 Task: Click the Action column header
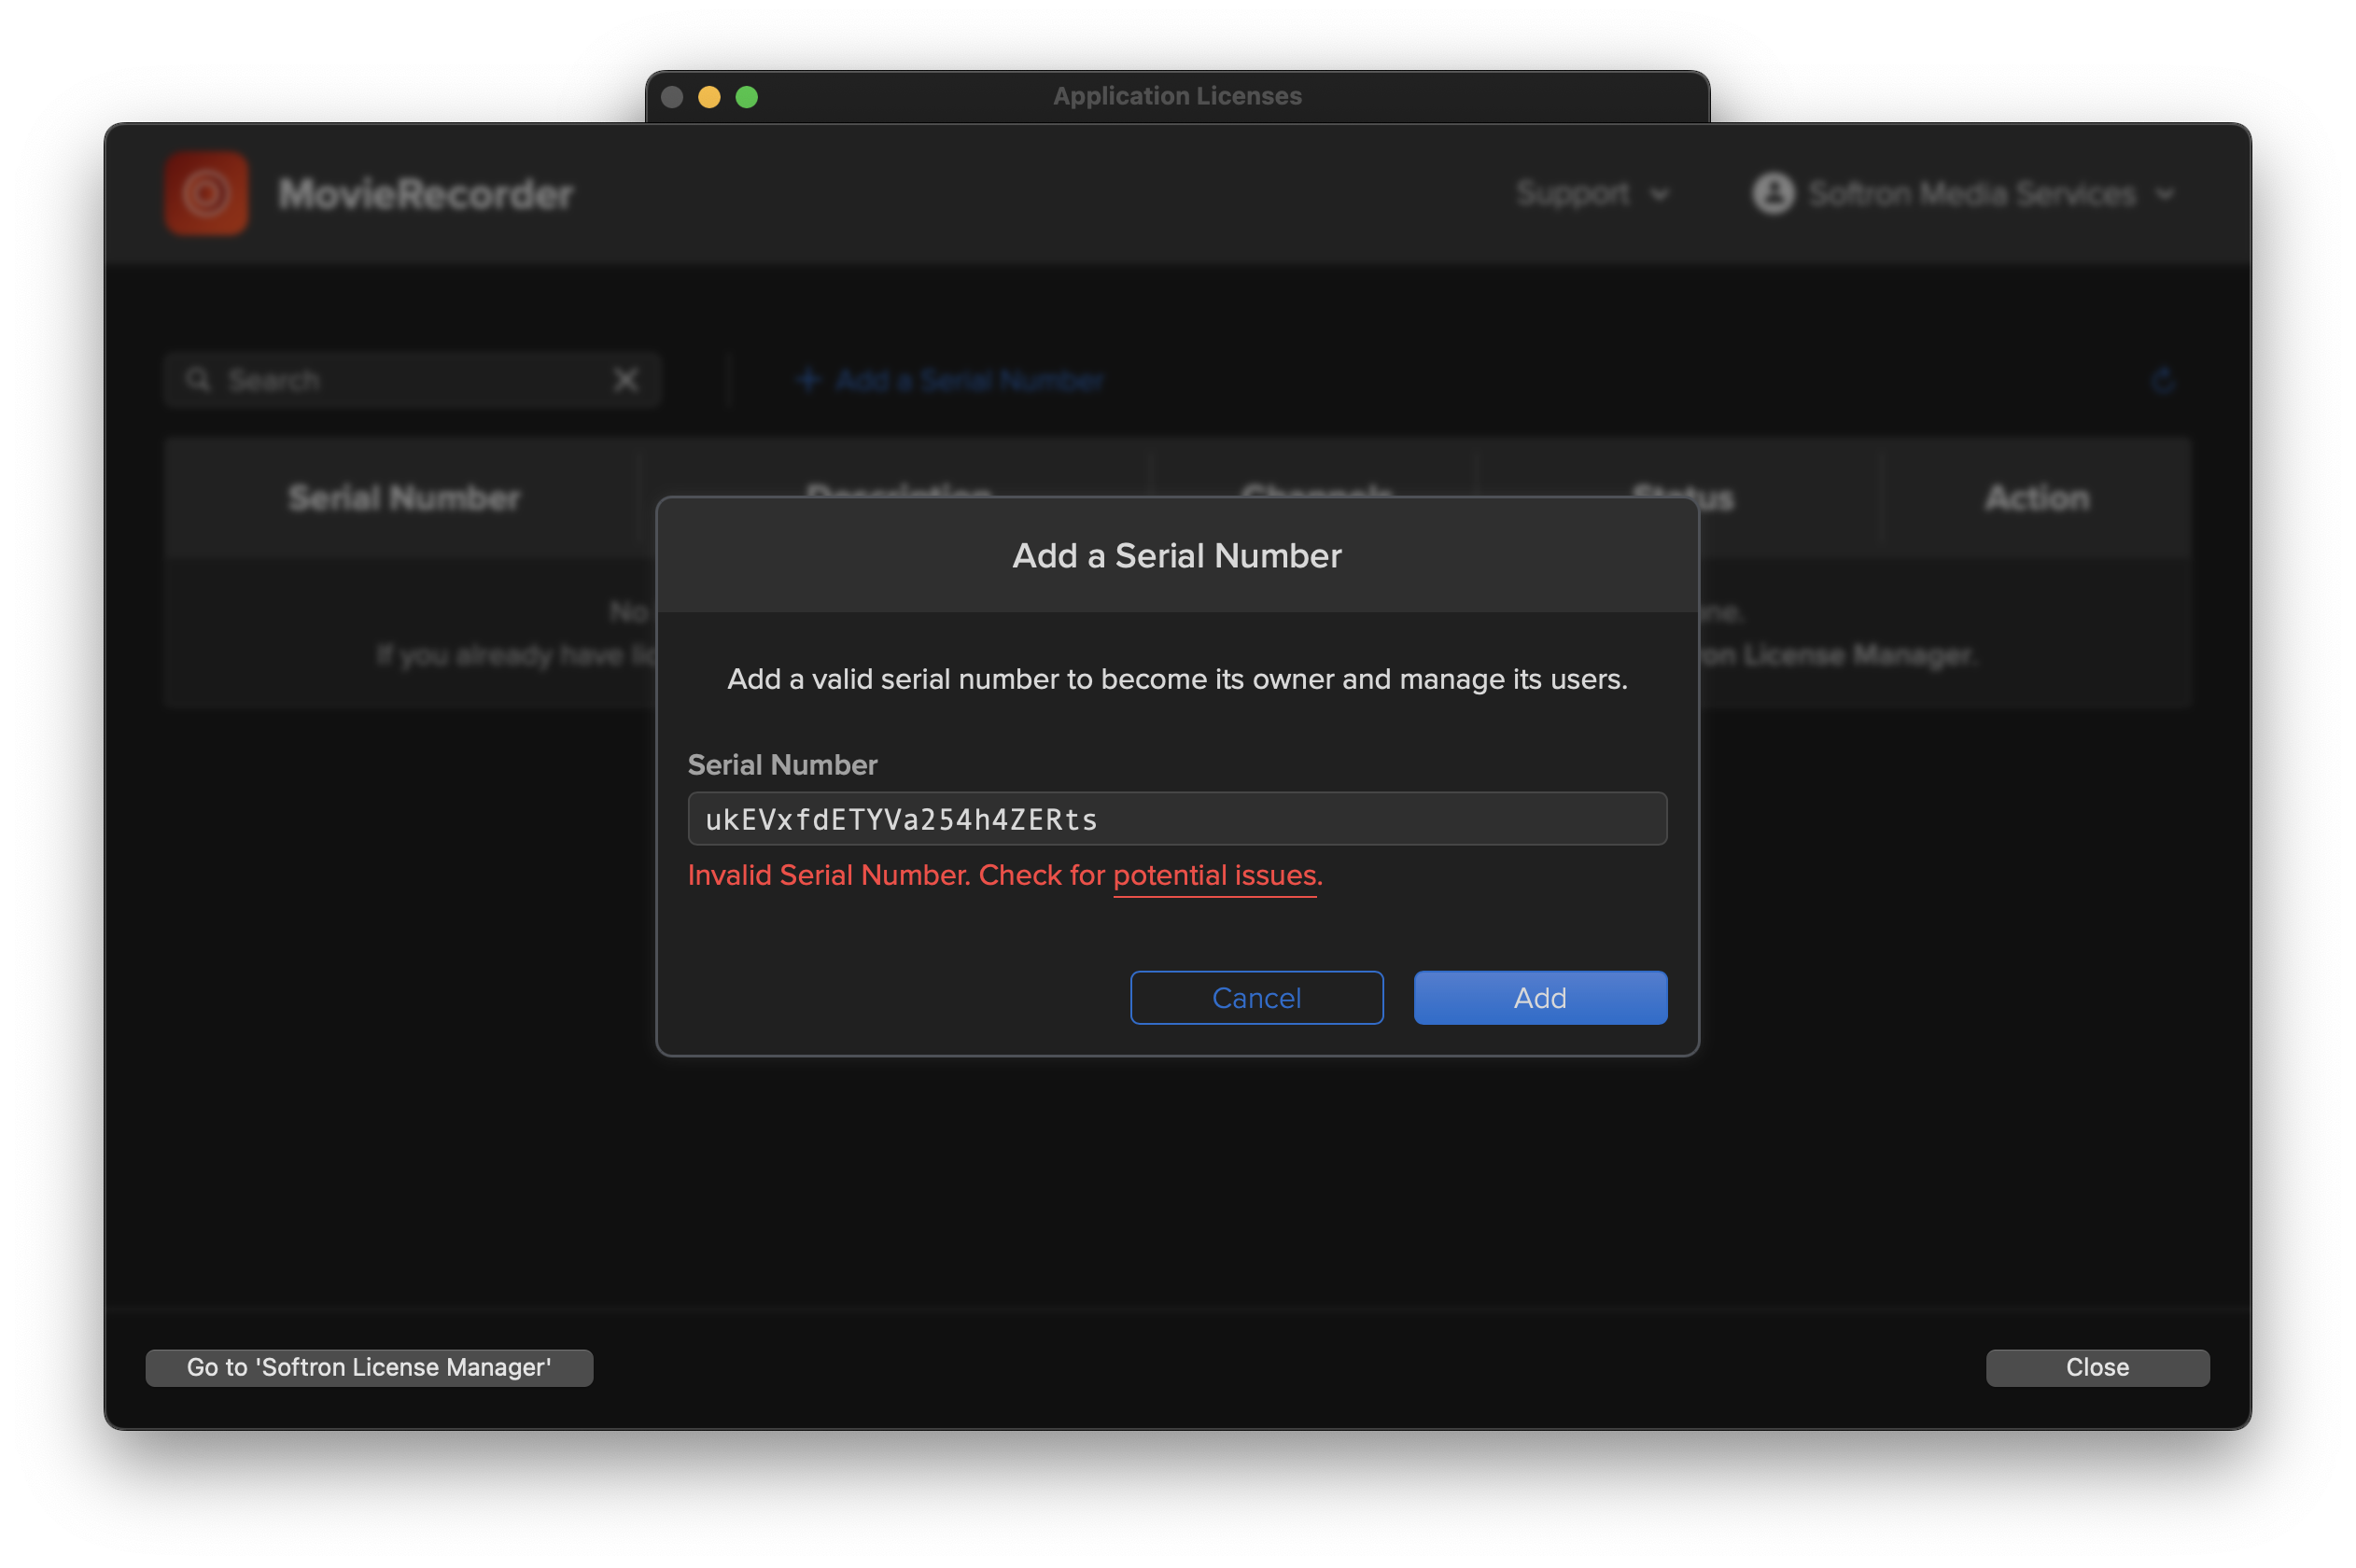2037,497
